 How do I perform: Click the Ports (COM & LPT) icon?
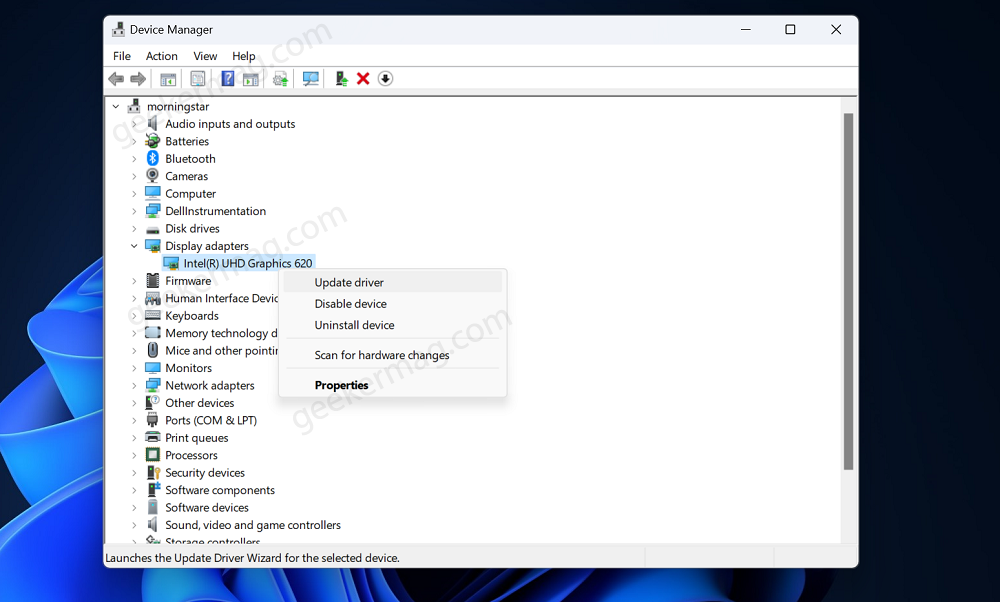[152, 420]
